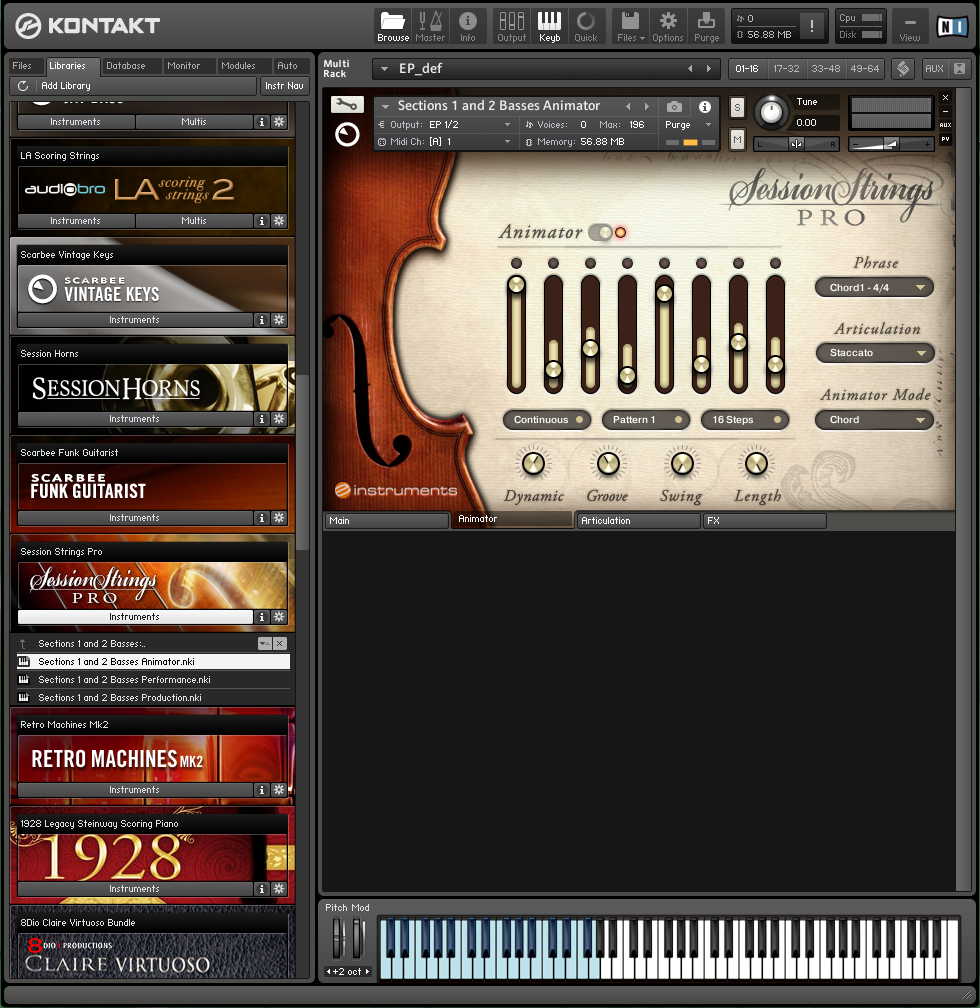Open the EP_def multi rack dropdown arrow

(x=385, y=68)
